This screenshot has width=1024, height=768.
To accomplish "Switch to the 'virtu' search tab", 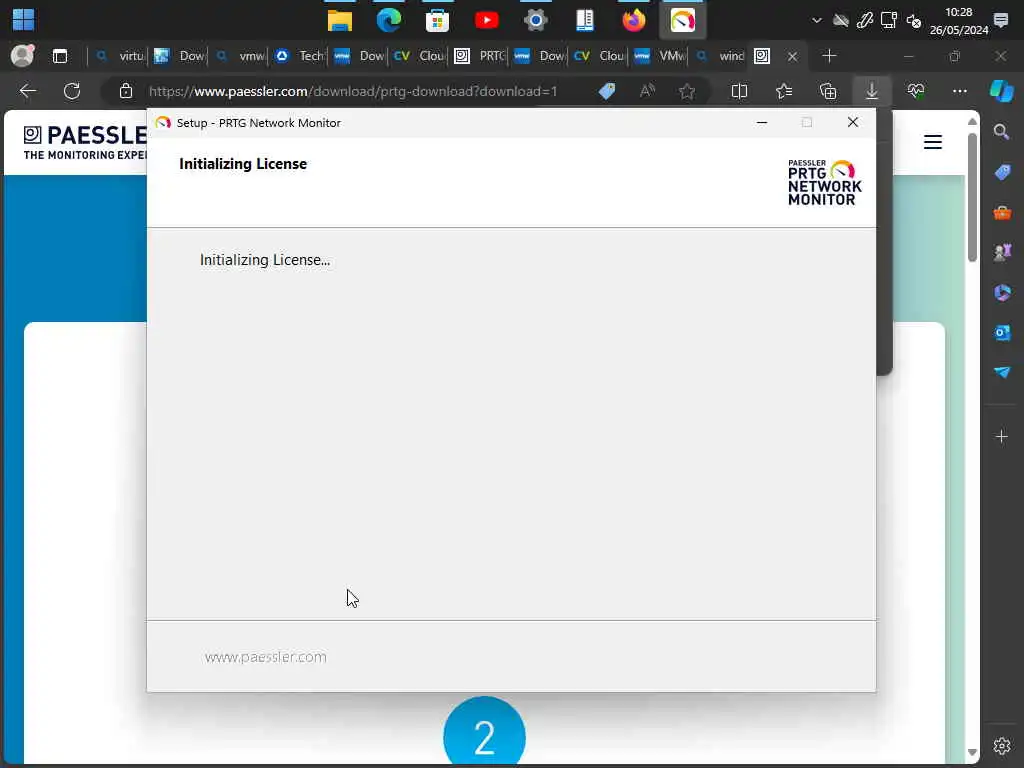I will [120, 56].
